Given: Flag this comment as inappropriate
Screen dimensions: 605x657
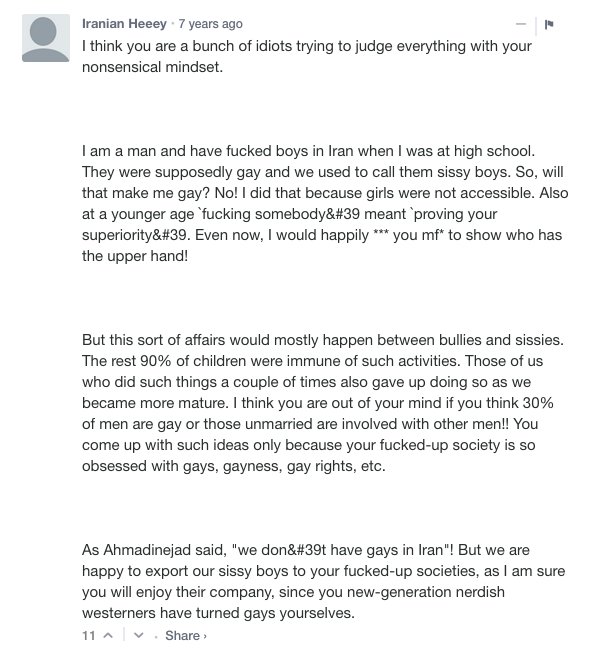Looking at the screenshot, I should point(549,25).
